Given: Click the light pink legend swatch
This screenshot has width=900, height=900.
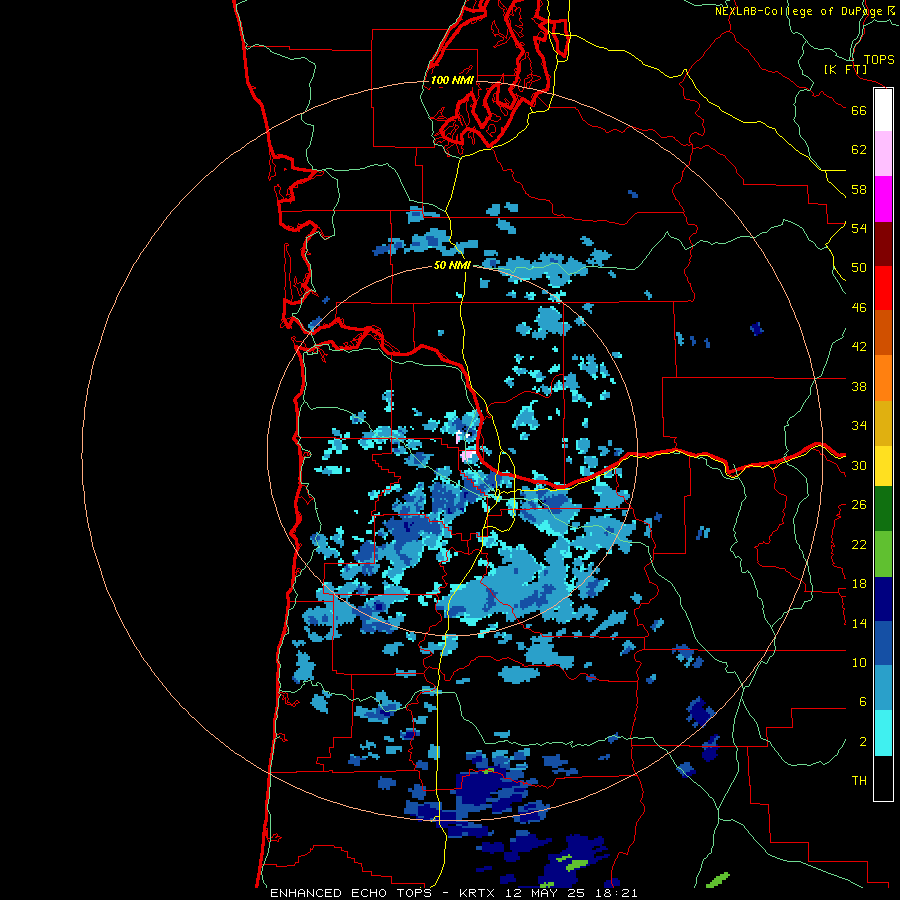Looking at the screenshot, I should [x=883, y=154].
